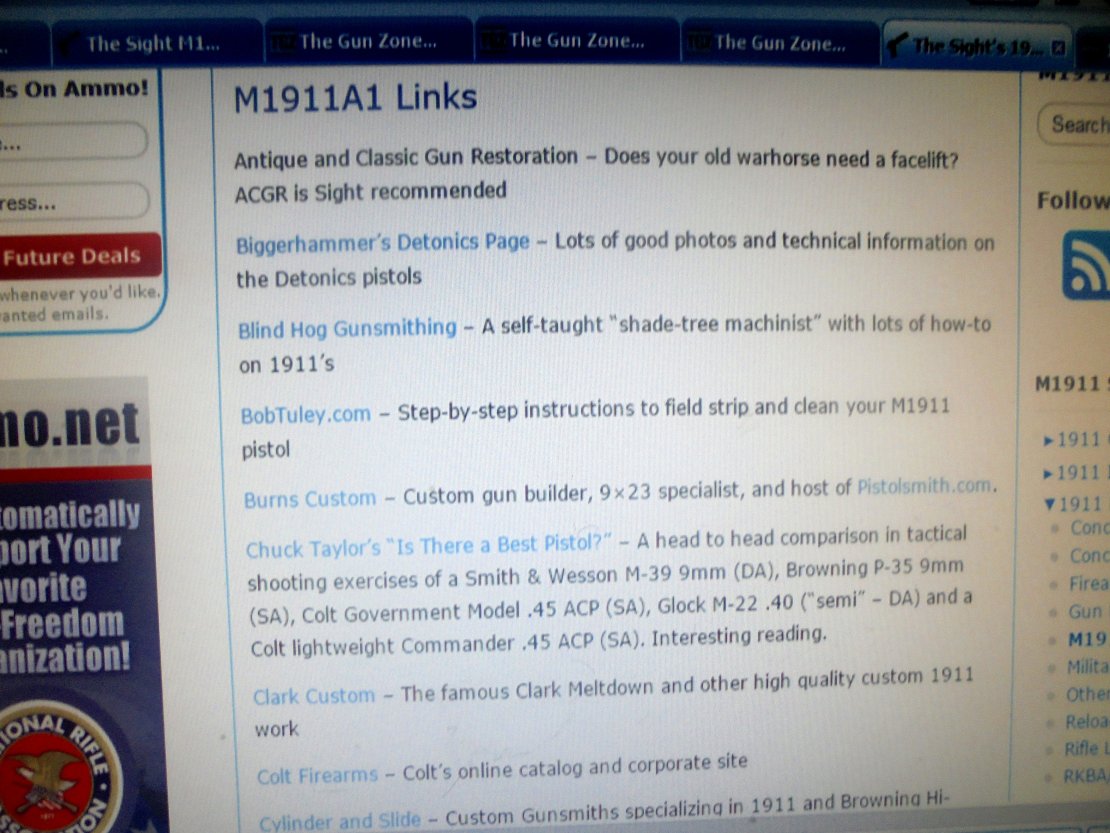Open Chuck Taylor's 'Is There a Best Pistol?' link
Viewport: 1110px width, 833px height.
[x=429, y=546]
